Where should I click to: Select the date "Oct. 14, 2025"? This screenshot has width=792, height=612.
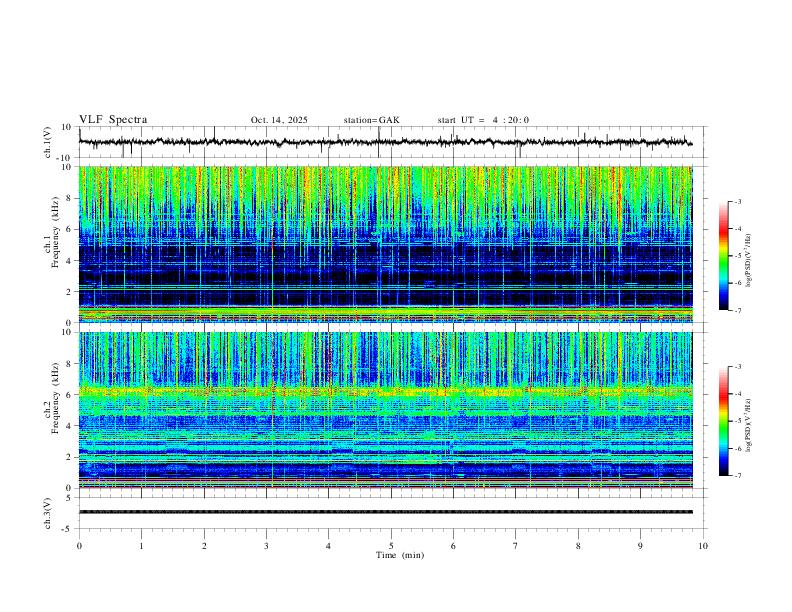point(279,120)
